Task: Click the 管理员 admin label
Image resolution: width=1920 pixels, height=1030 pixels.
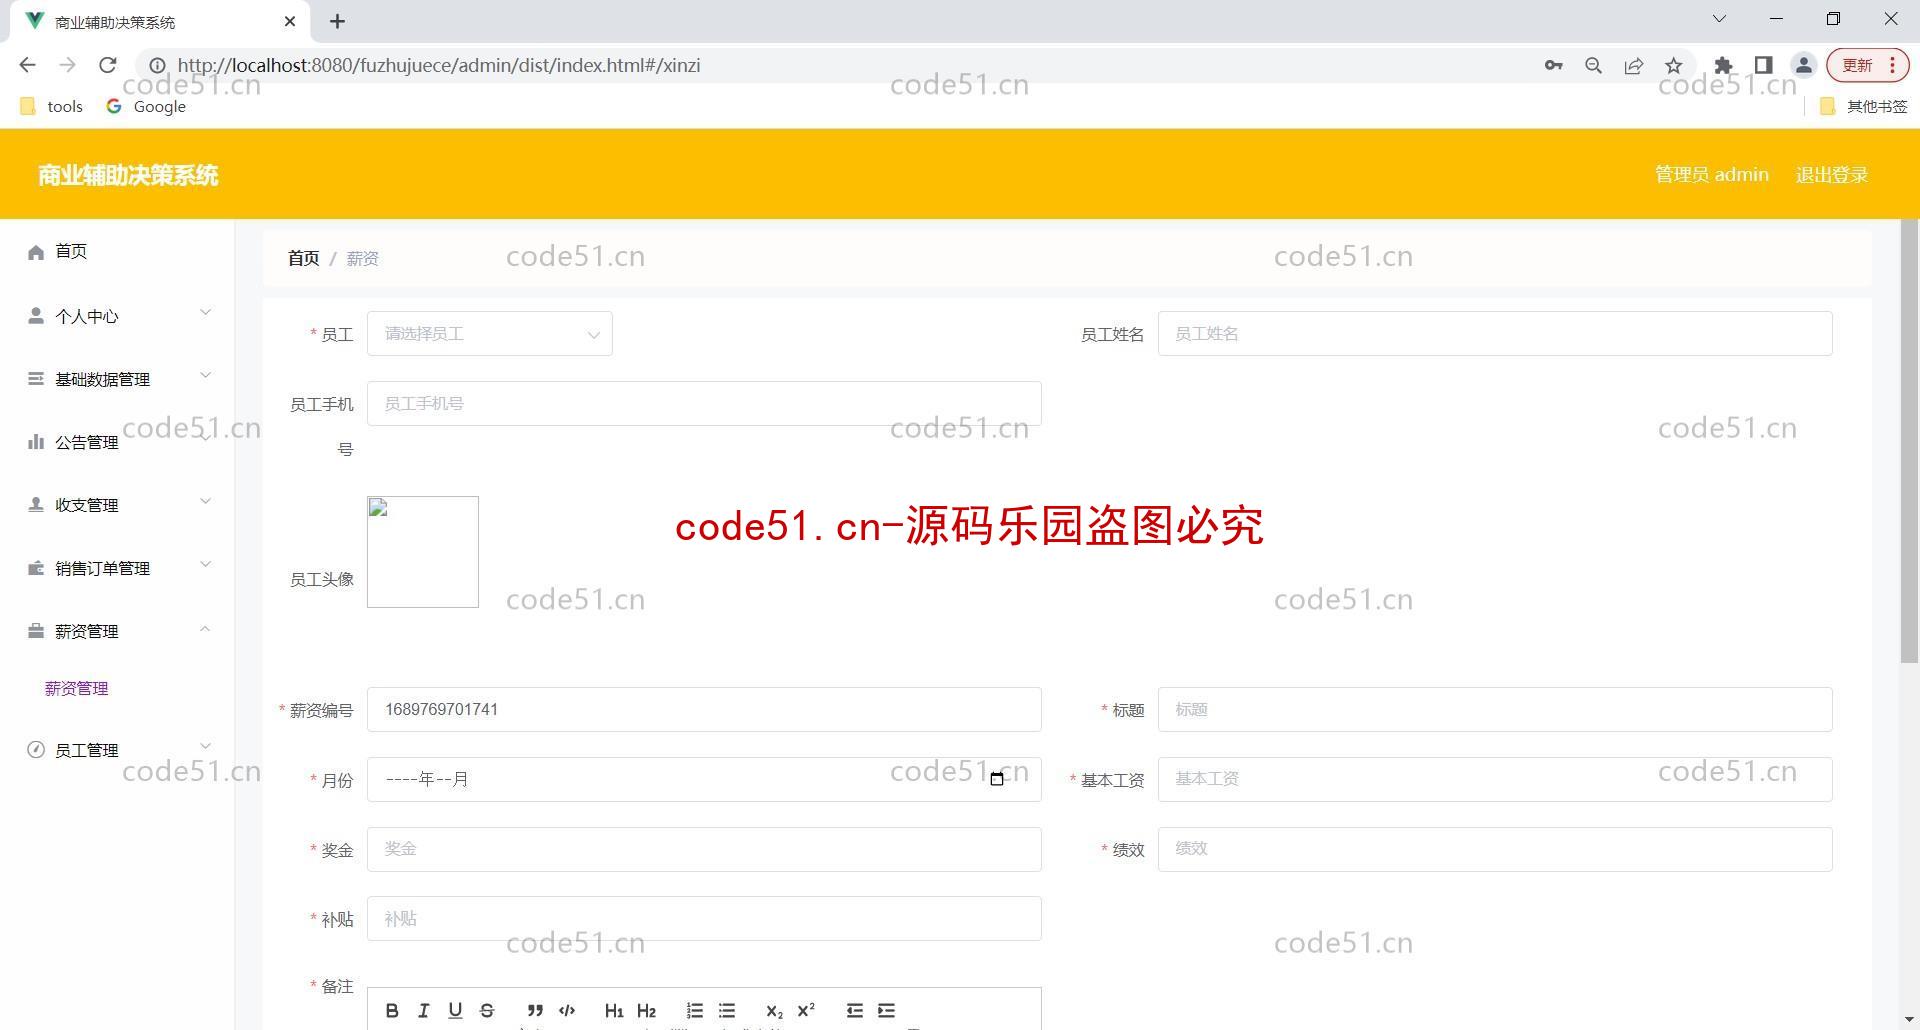Action: pyautogui.click(x=1711, y=174)
